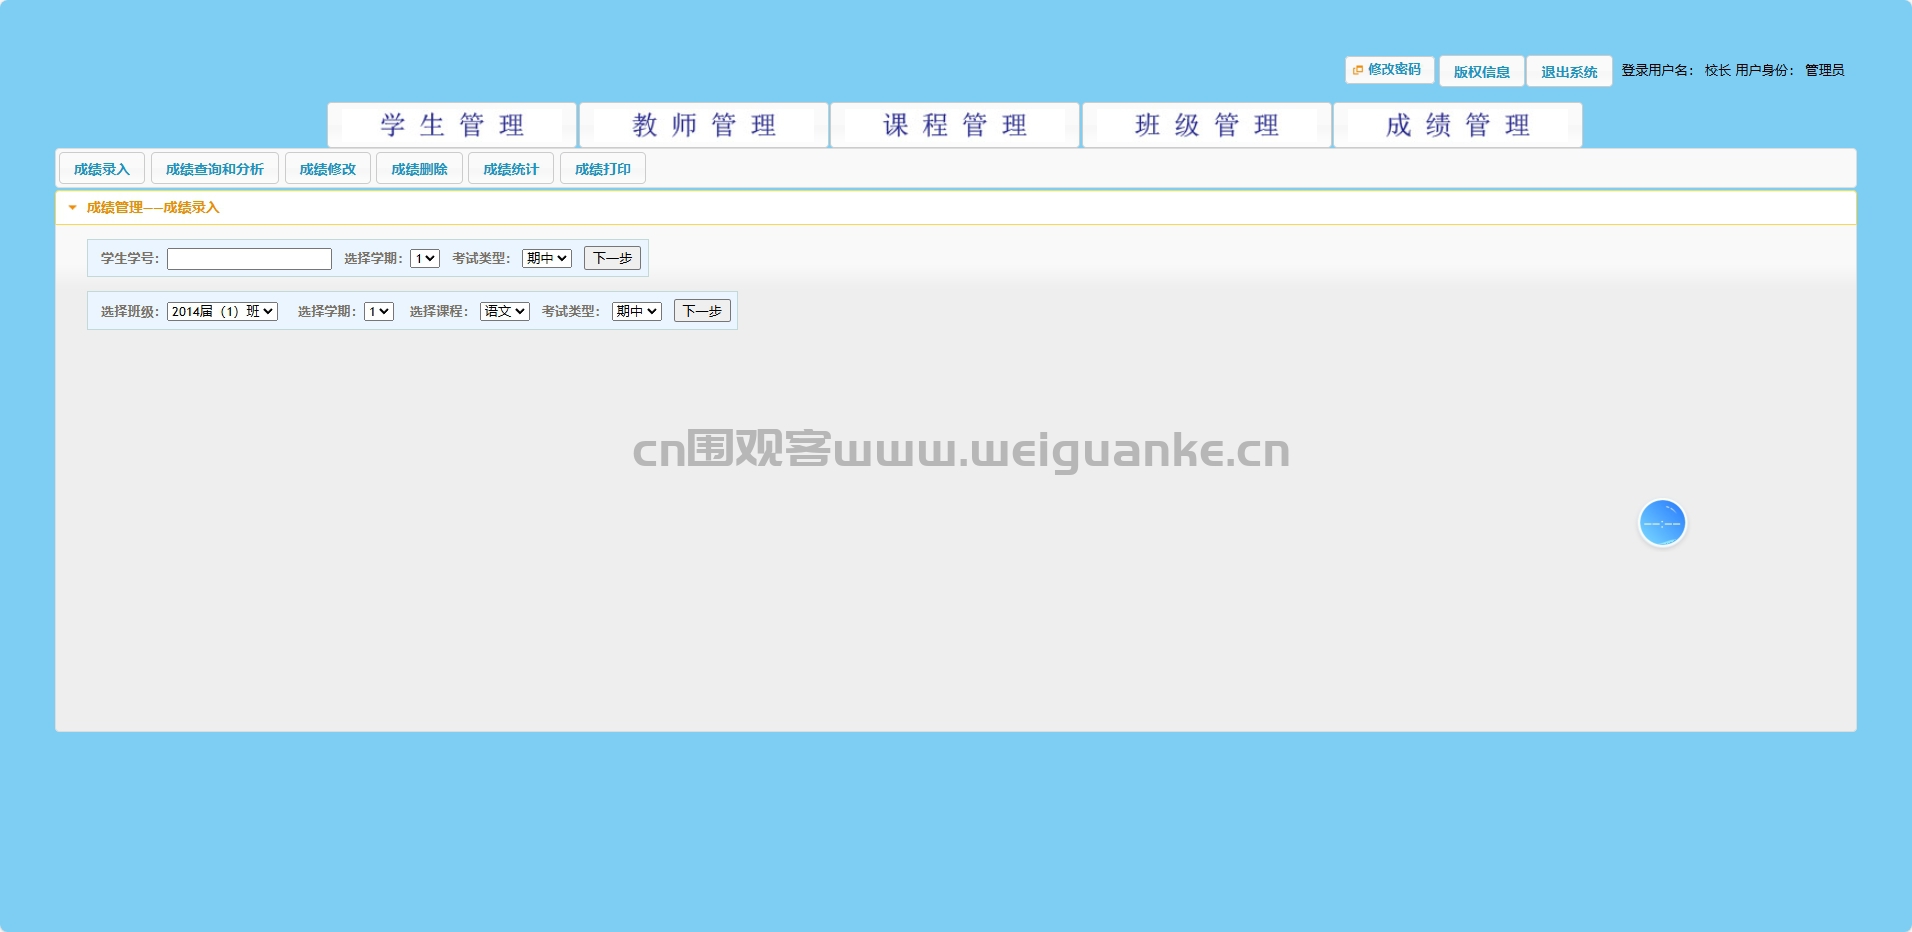This screenshot has width=1912, height=932.
Task: Open the 成绩管理 menu
Action: (x=1458, y=125)
